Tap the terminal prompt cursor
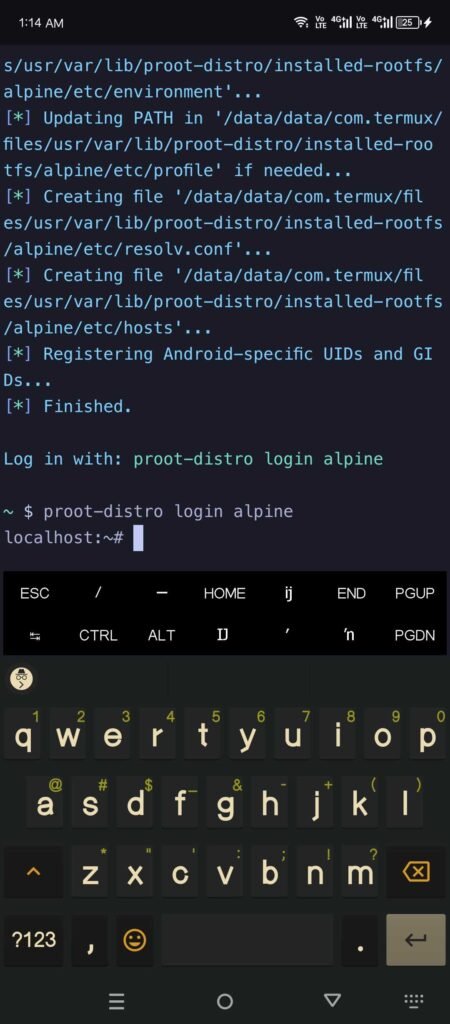This screenshot has width=450, height=1024. pyautogui.click(x=138, y=539)
